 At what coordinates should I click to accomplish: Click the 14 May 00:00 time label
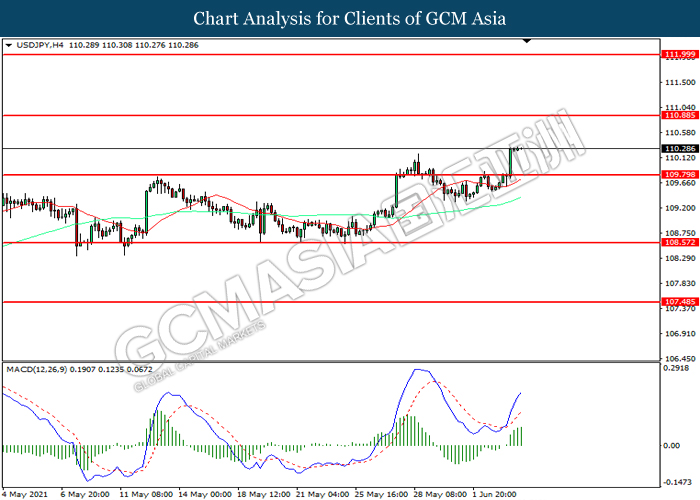205,494
